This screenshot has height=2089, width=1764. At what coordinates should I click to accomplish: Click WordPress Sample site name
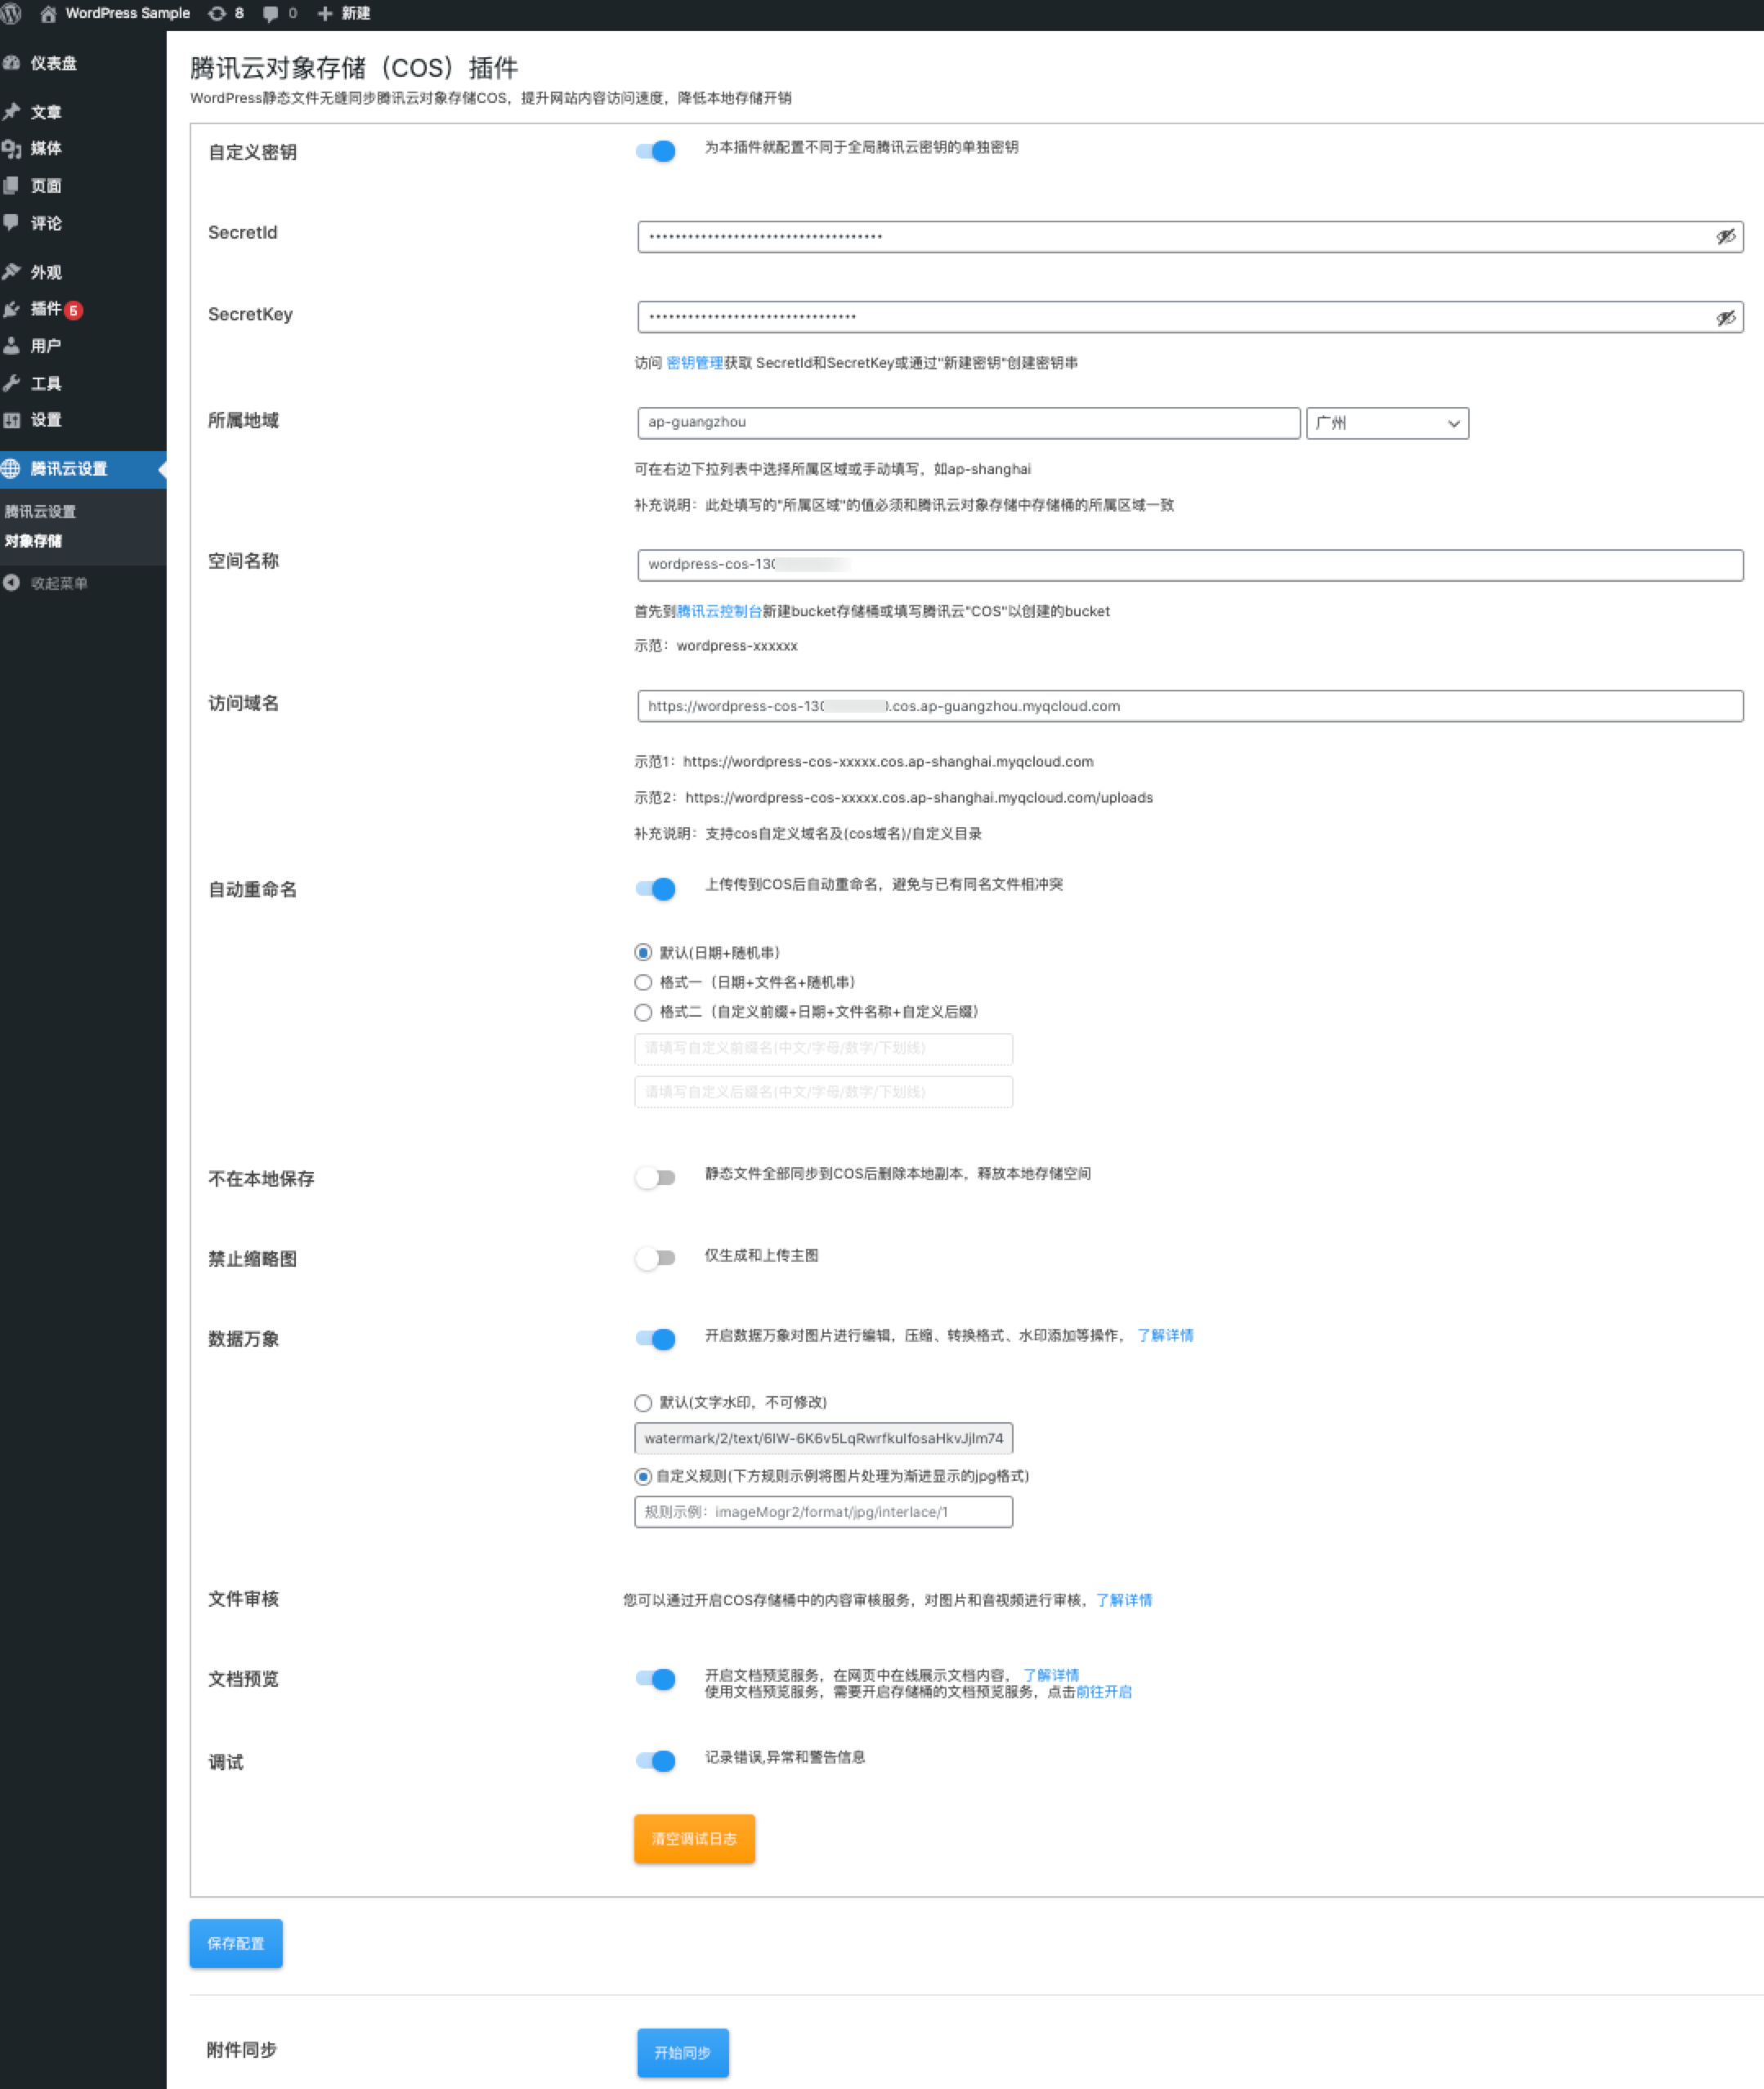tap(127, 14)
